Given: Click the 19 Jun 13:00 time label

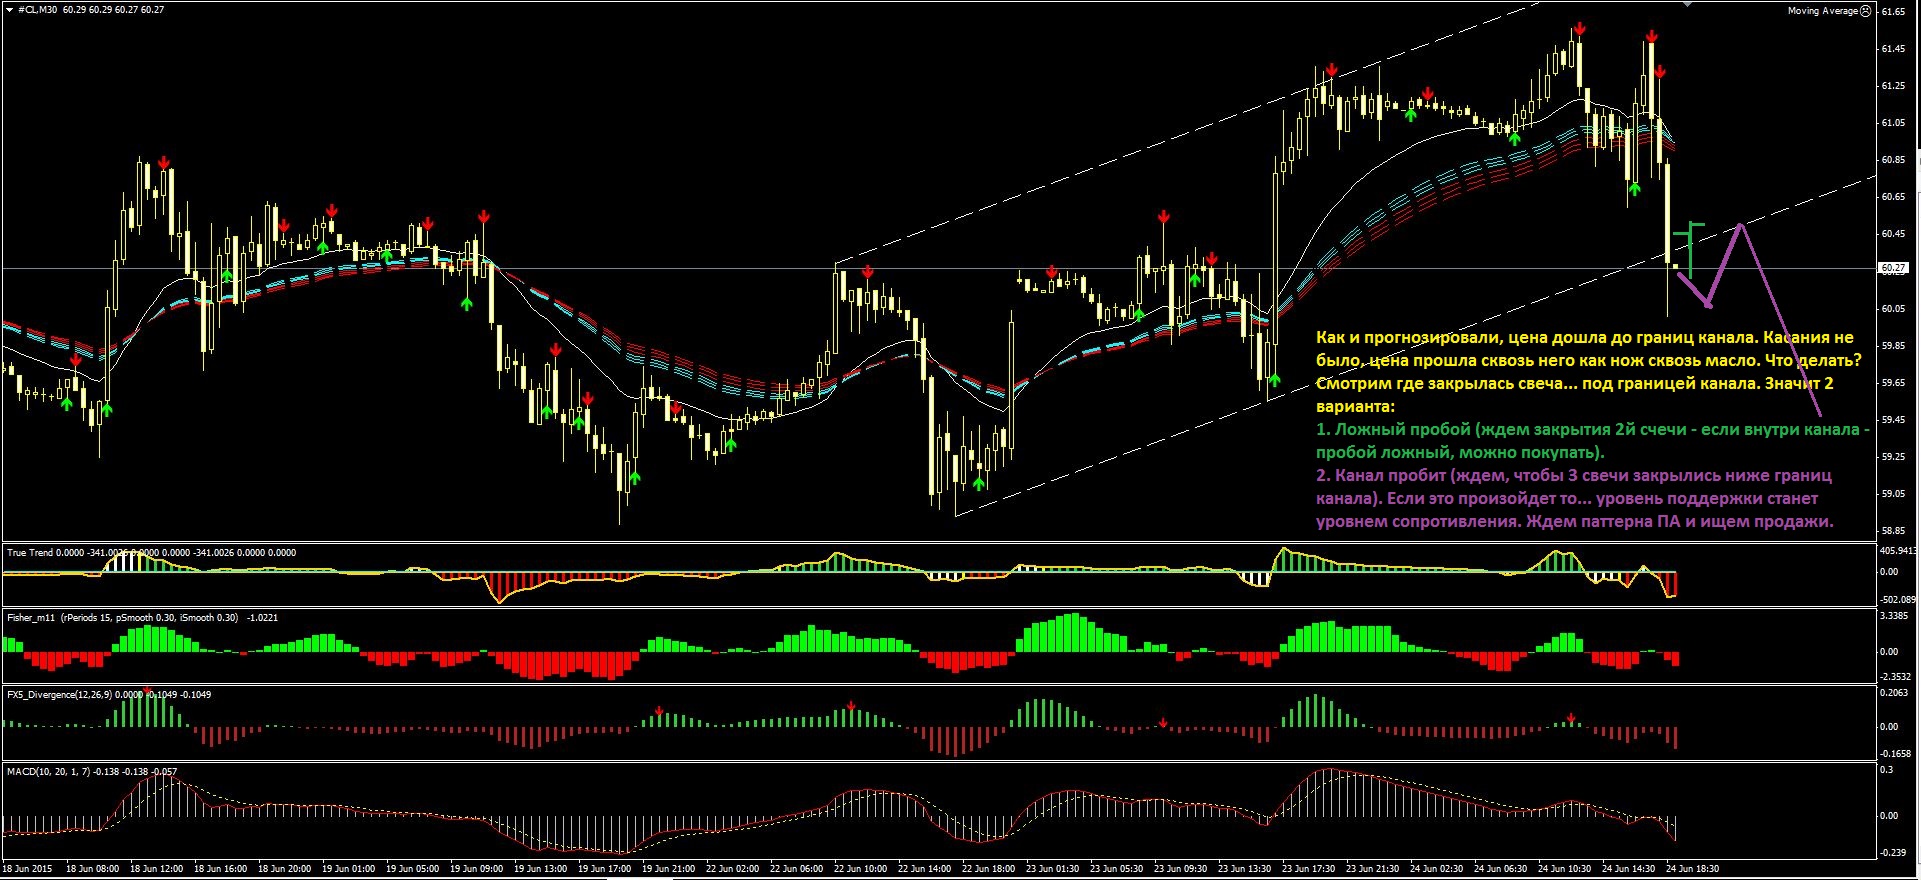Looking at the screenshot, I should pyautogui.click(x=540, y=868).
